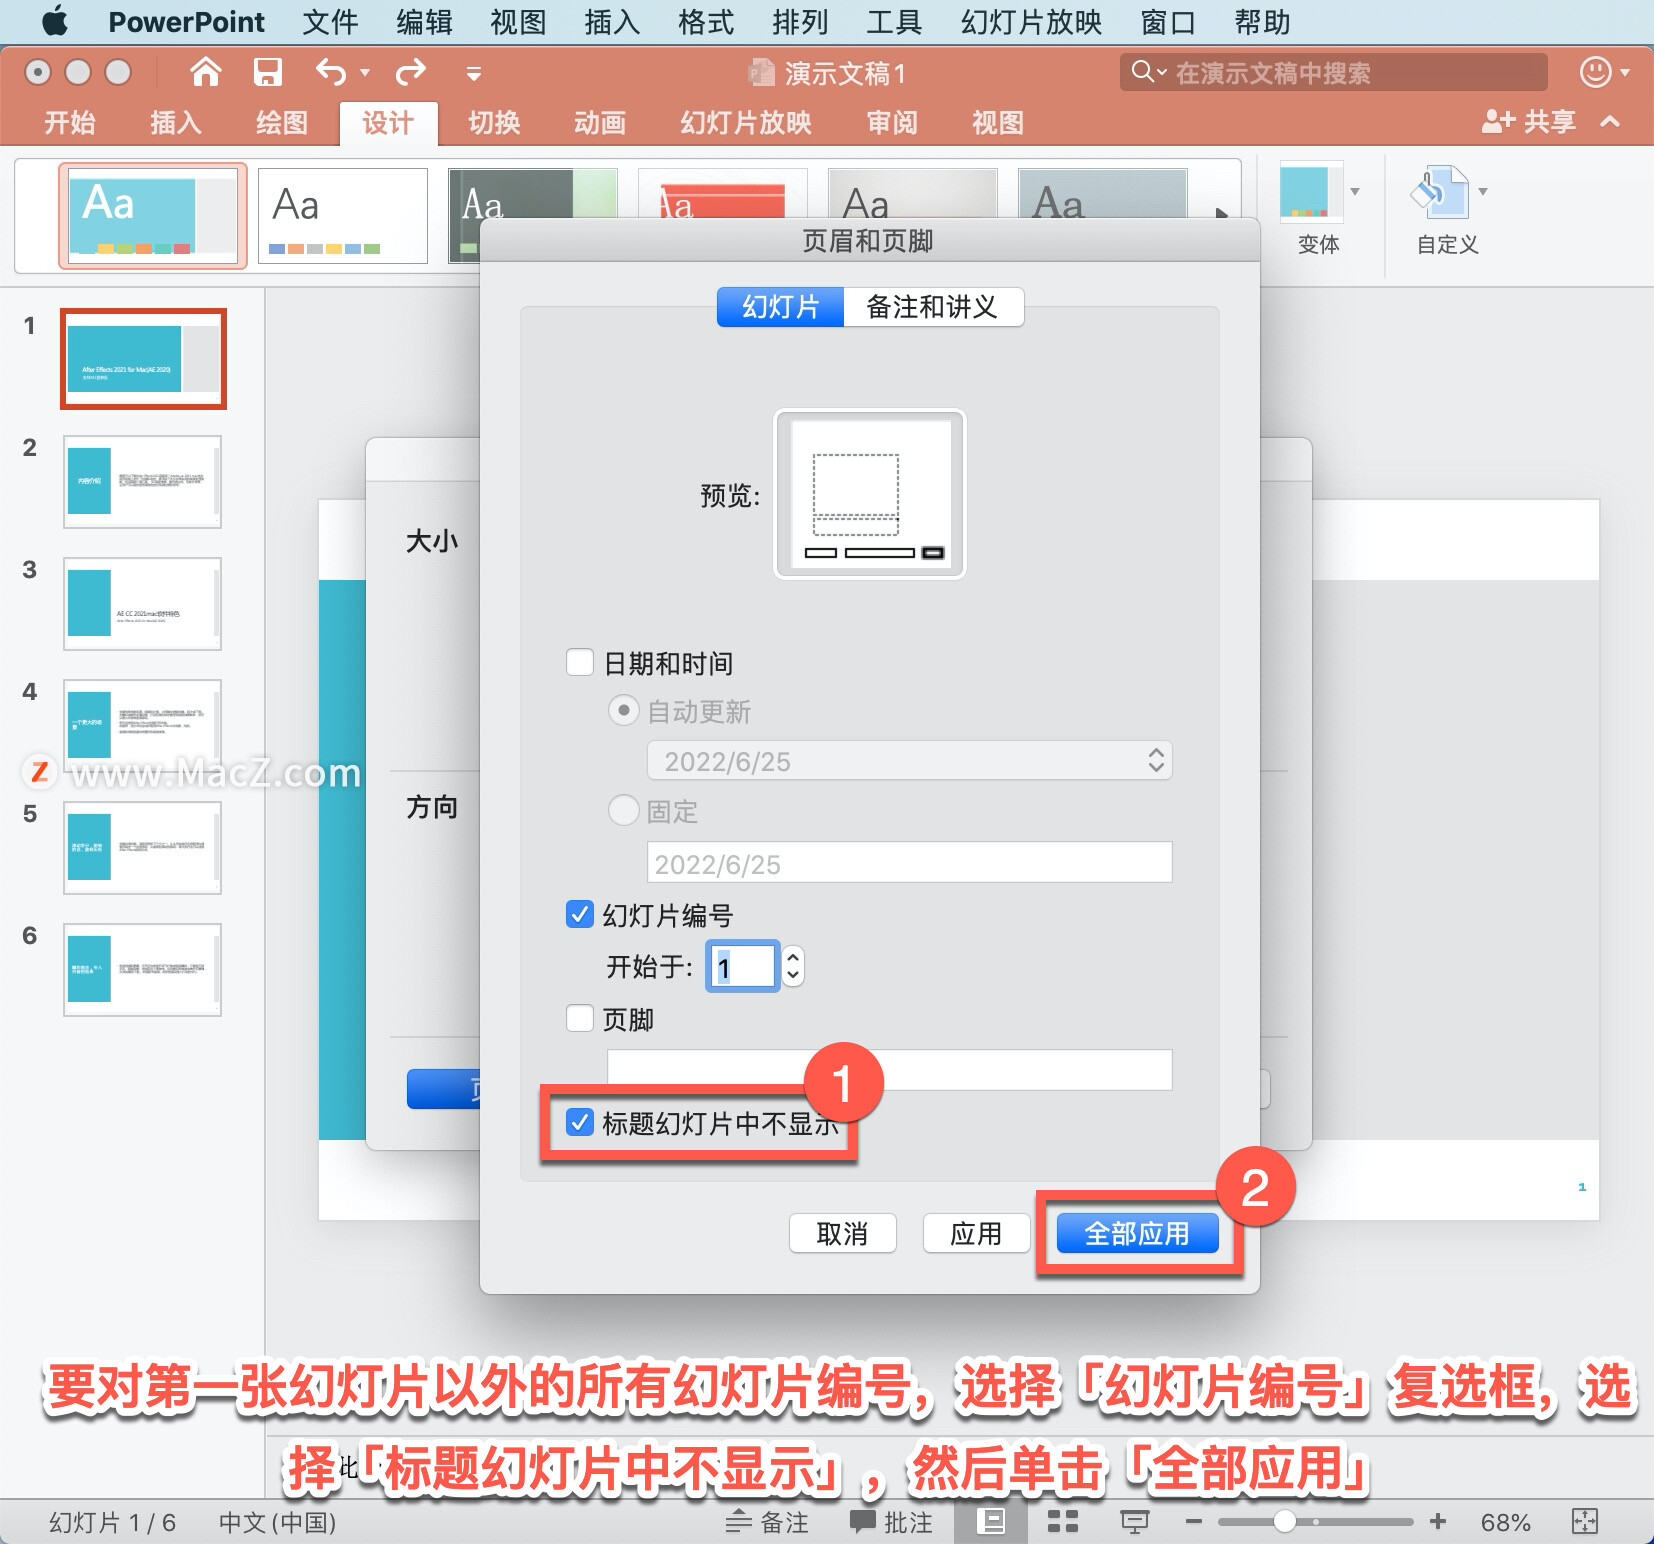Select the 固定 radio button
This screenshot has height=1544, width=1654.
click(624, 810)
